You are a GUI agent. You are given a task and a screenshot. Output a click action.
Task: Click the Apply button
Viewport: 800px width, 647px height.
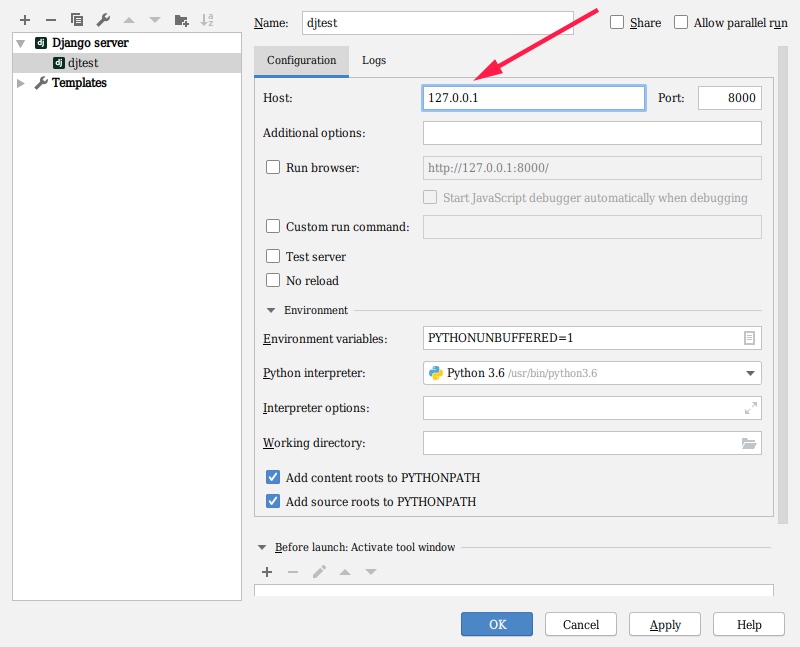pyautogui.click(x=665, y=624)
